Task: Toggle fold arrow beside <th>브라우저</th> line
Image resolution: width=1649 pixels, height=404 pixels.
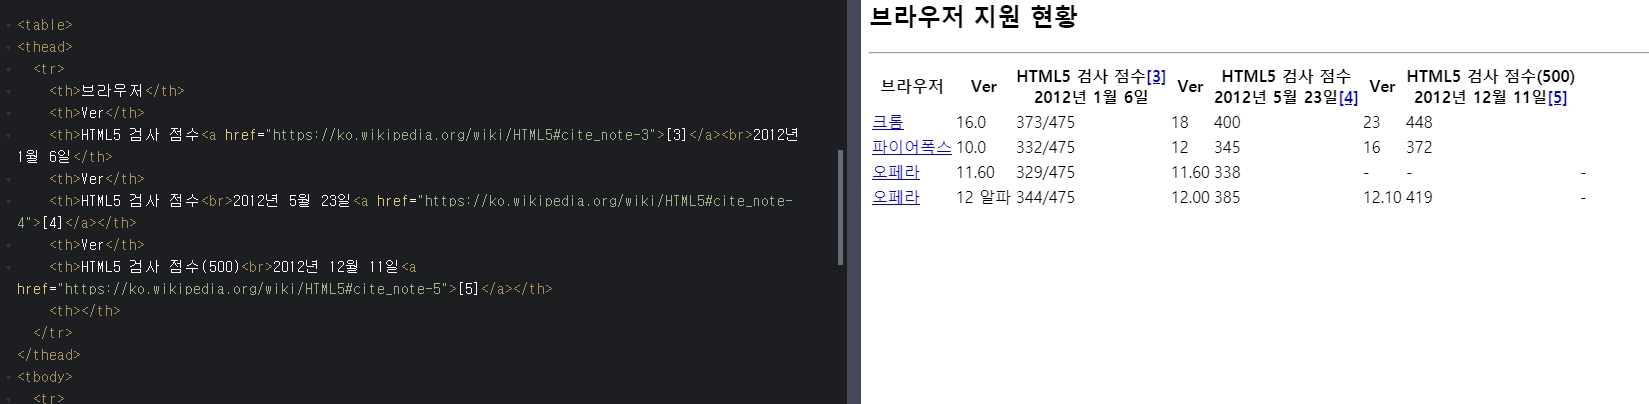Action: coord(8,91)
